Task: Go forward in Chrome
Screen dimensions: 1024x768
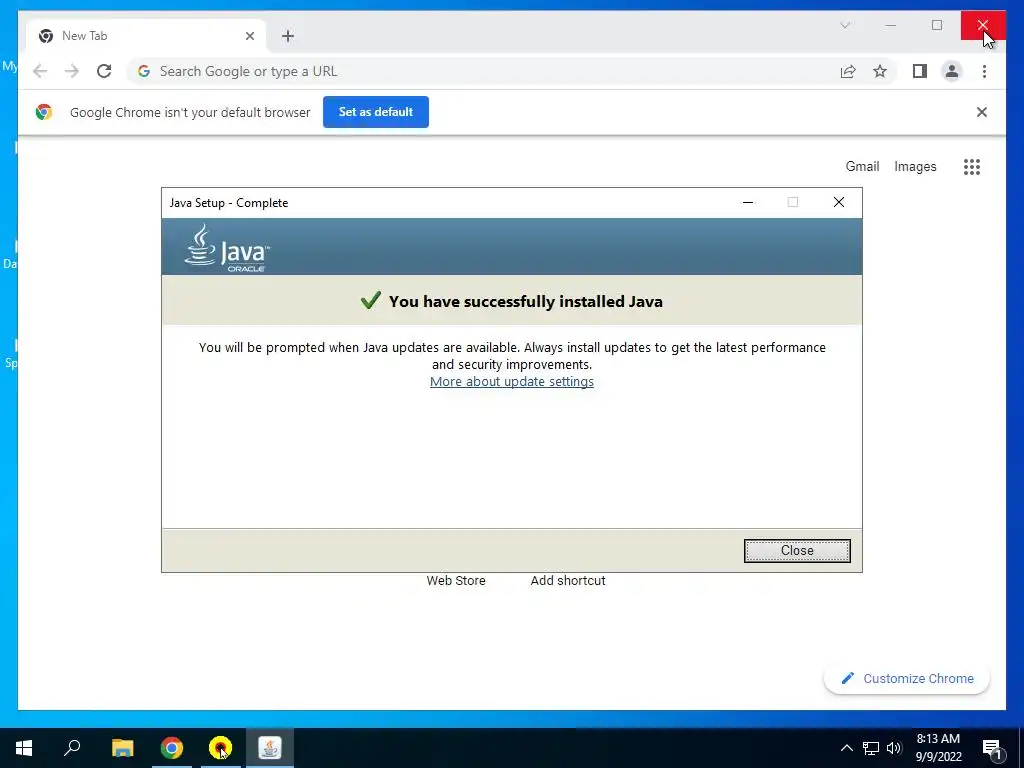Action: [72, 71]
